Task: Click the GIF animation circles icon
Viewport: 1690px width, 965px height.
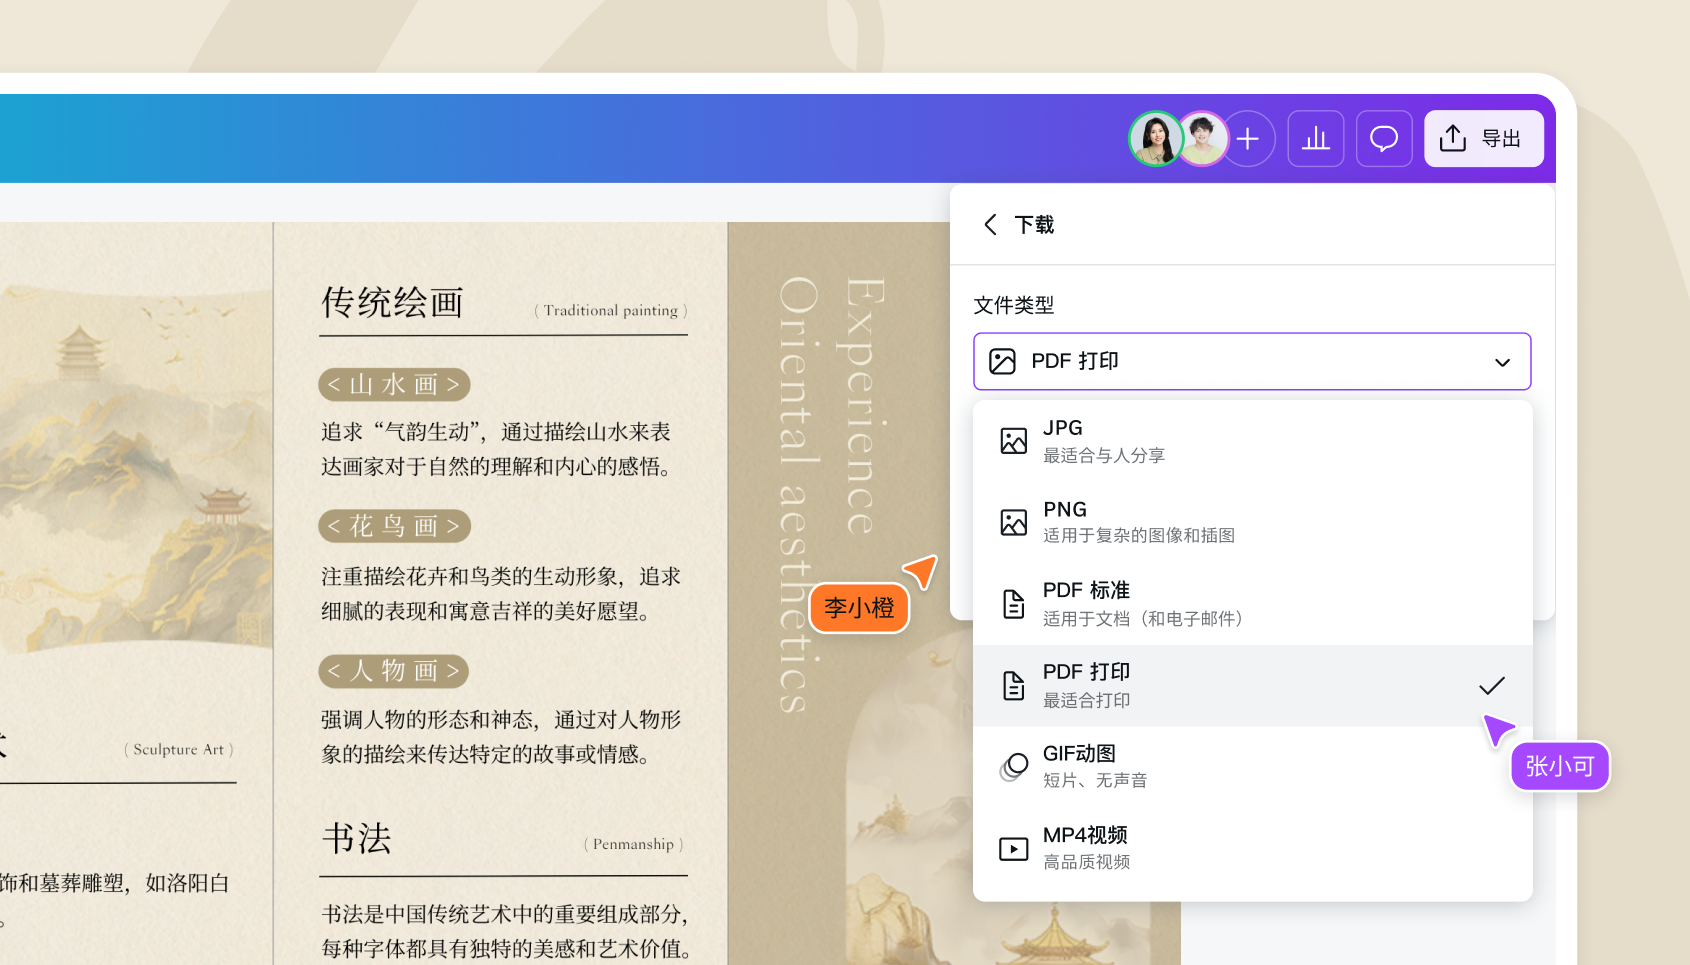Action: [1014, 767]
